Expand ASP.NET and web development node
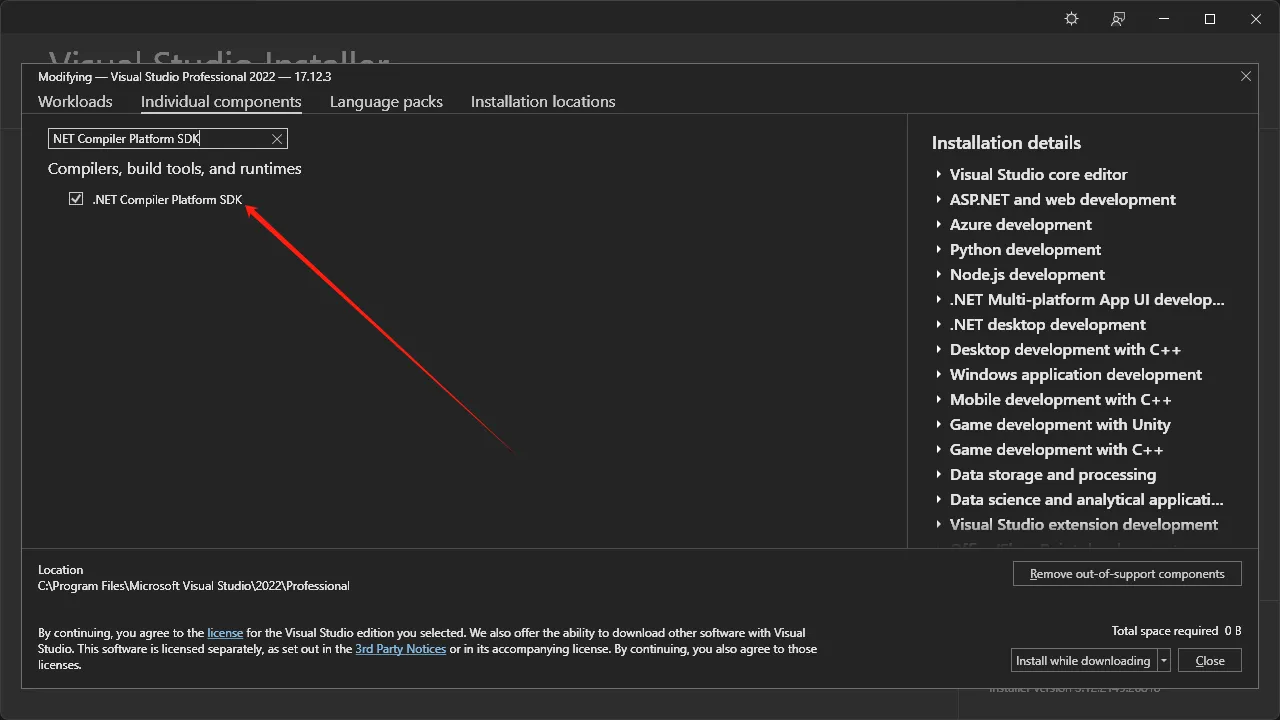 [939, 200]
